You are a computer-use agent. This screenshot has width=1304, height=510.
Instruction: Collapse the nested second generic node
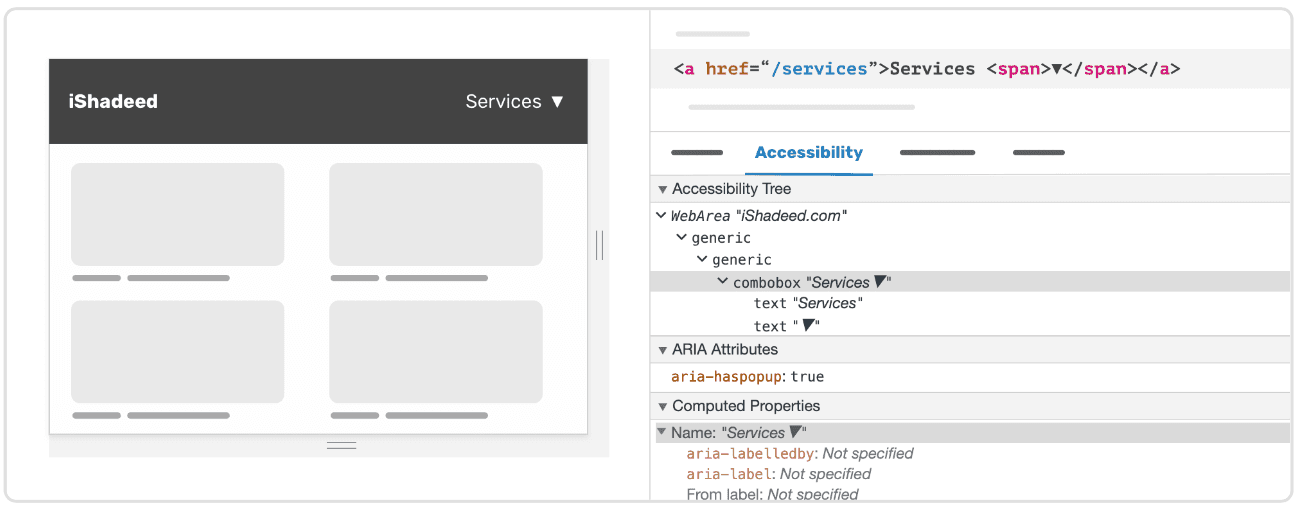click(x=702, y=260)
